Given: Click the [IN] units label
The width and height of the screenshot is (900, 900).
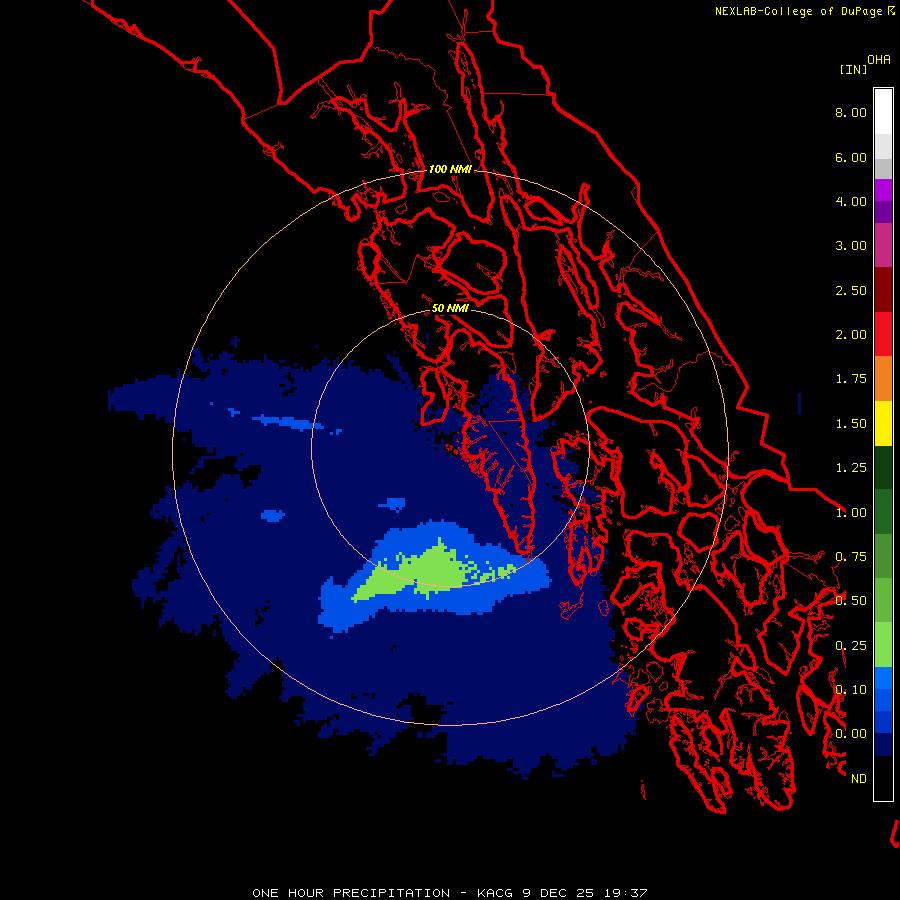Looking at the screenshot, I should [x=853, y=69].
